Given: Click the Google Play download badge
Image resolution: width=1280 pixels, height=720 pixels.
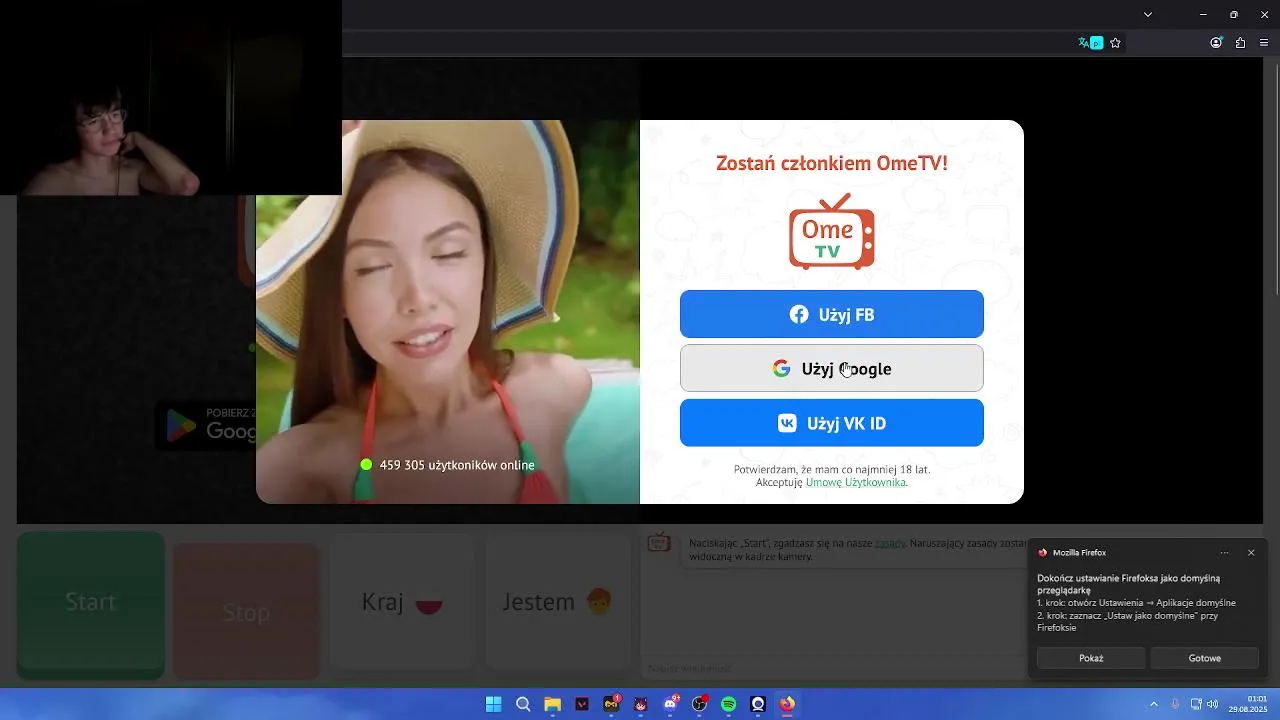Looking at the screenshot, I should pyautogui.click(x=206, y=425).
